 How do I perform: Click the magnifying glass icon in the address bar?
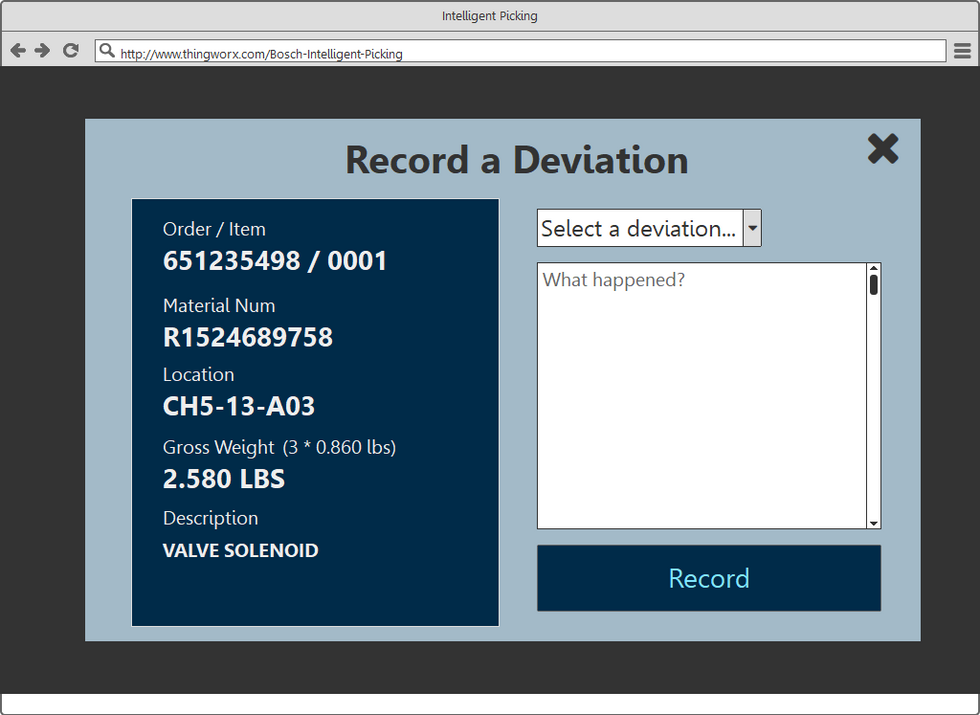[107, 50]
